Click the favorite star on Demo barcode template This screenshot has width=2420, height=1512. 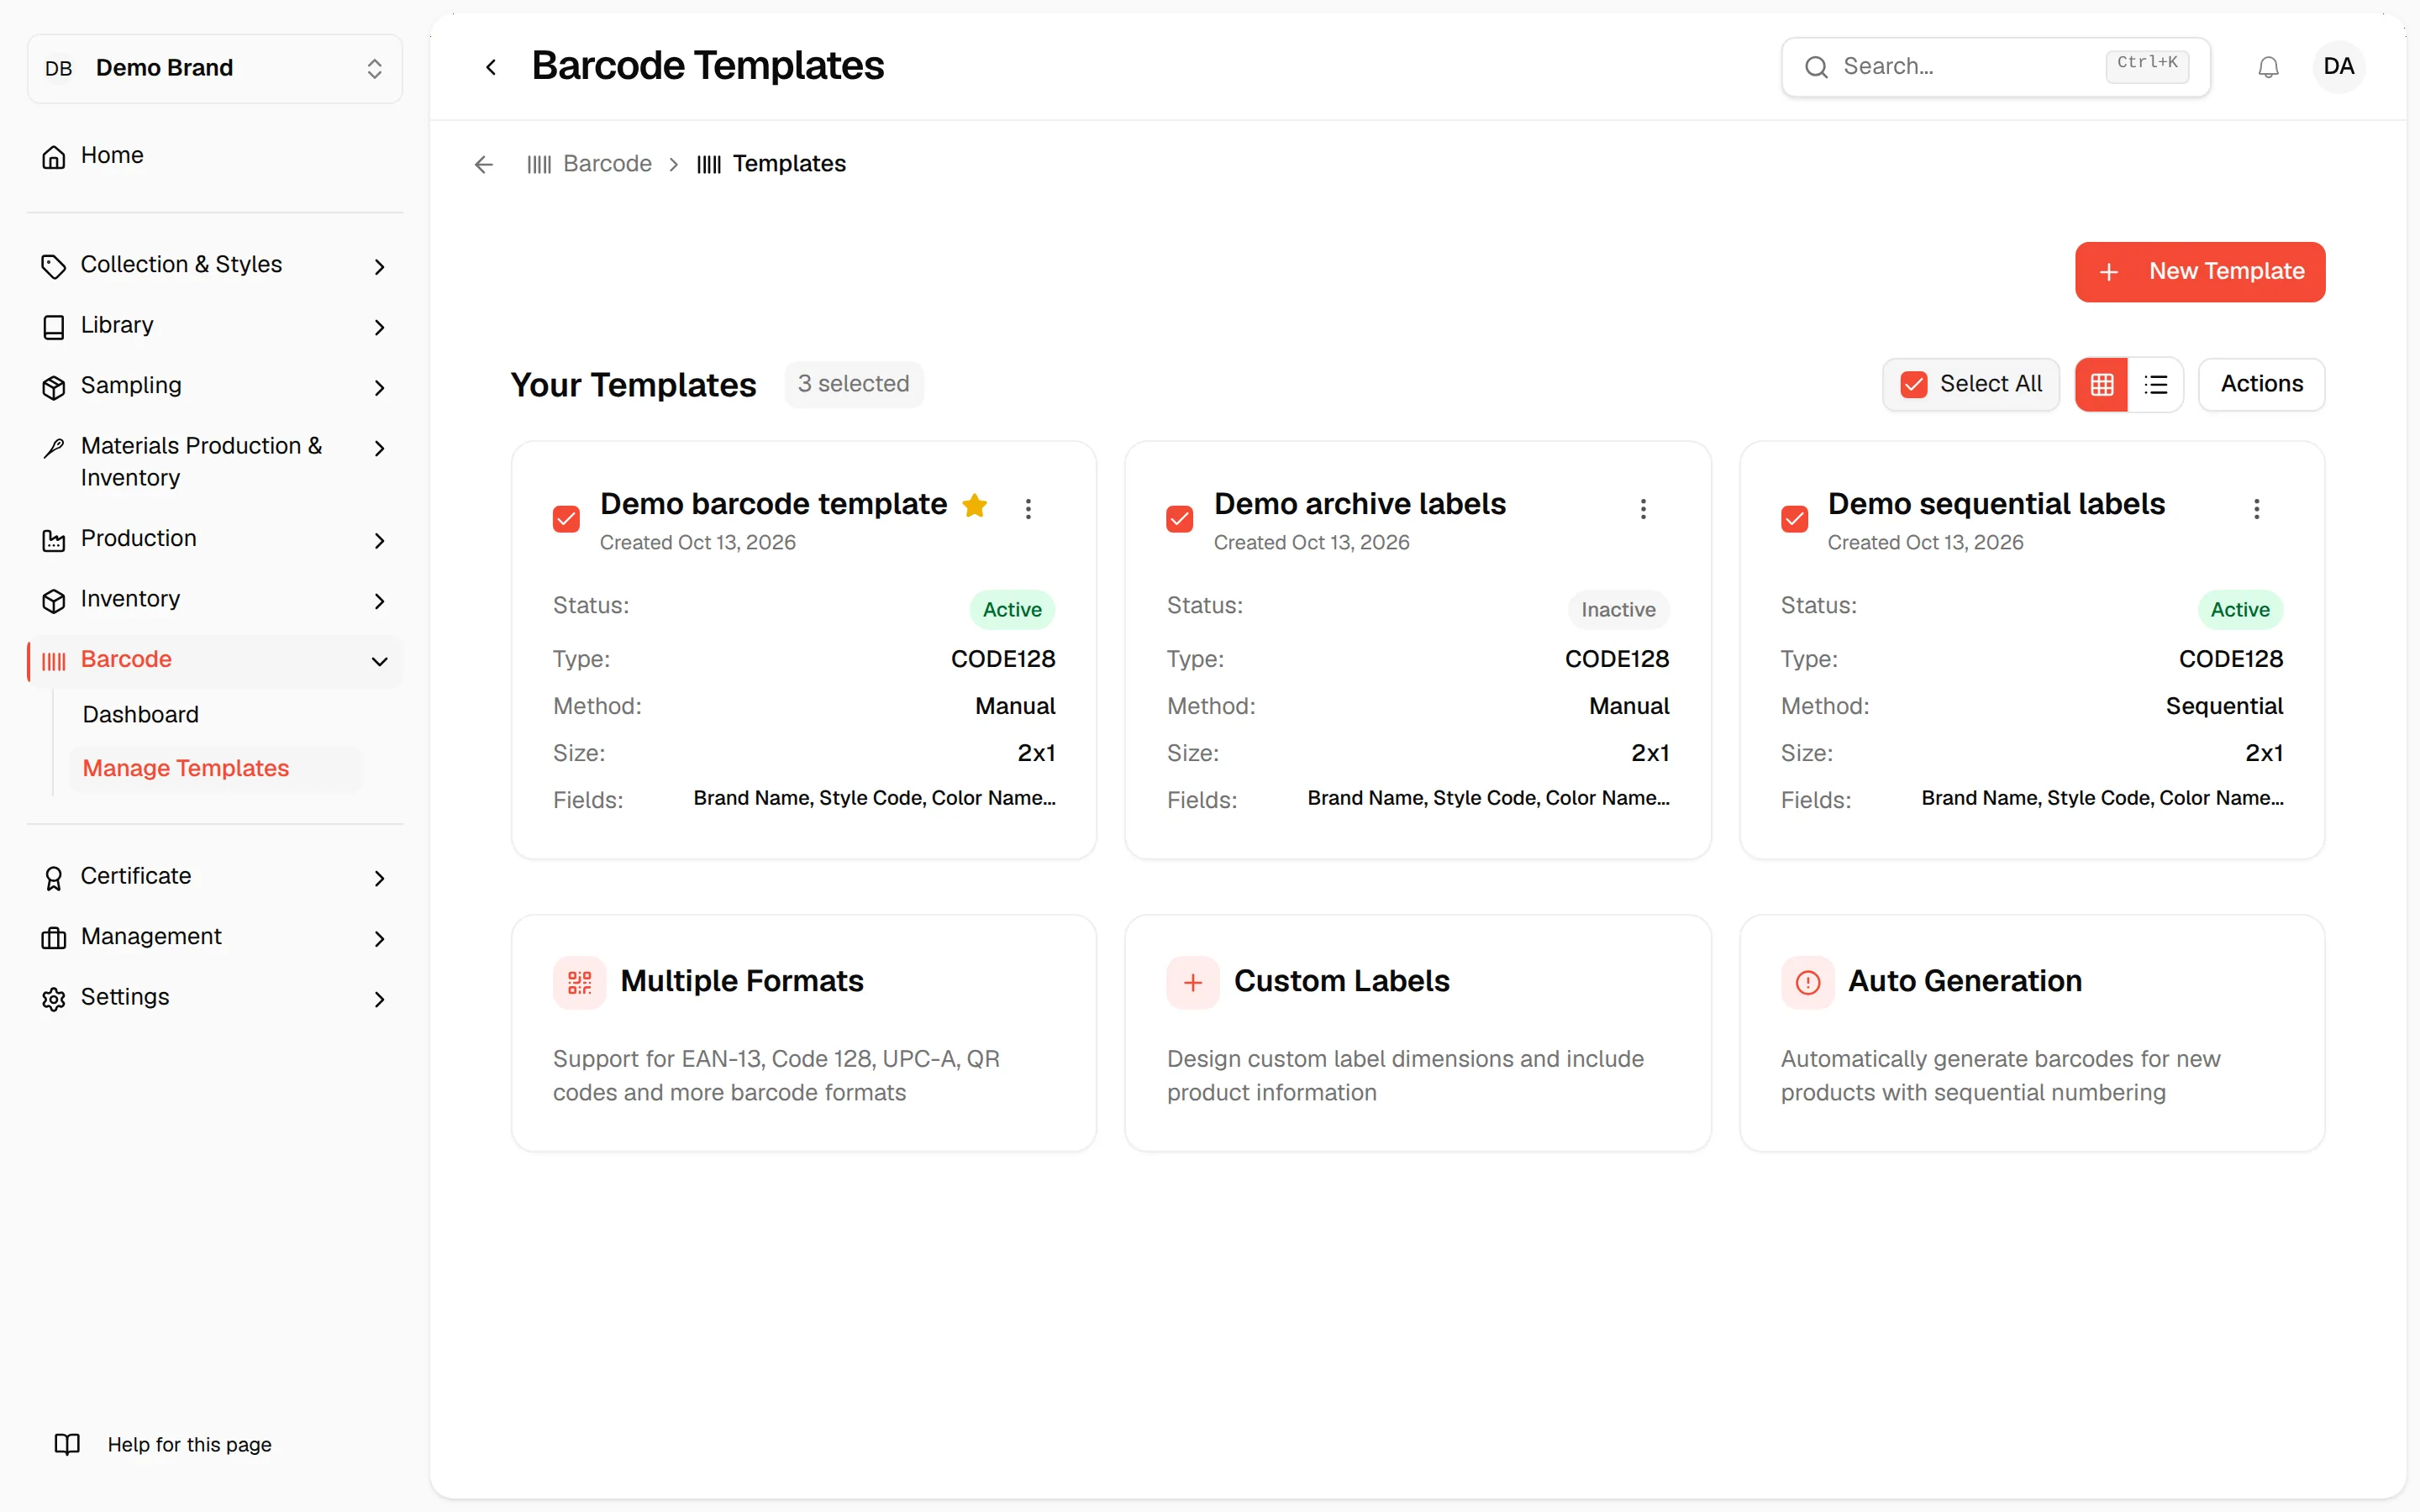coord(975,506)
